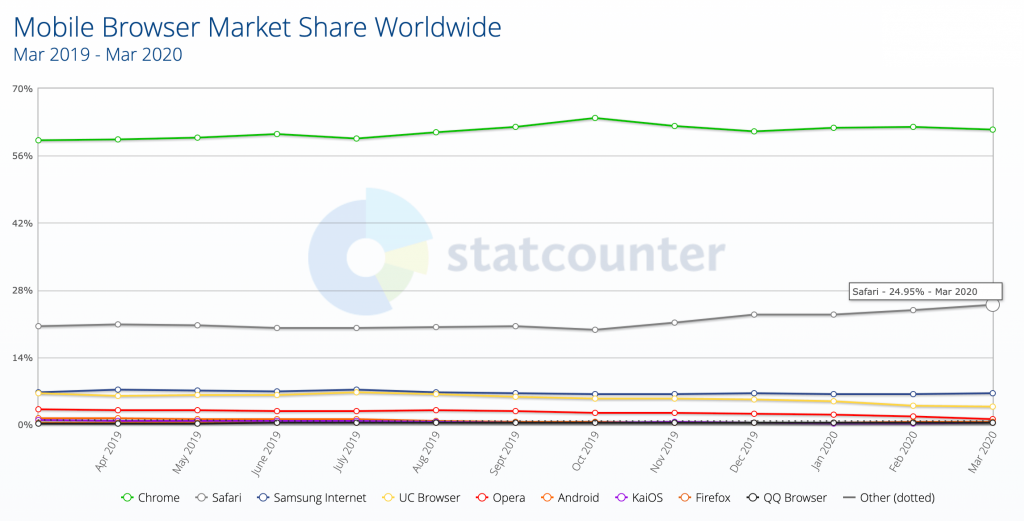Hide the Other (dotted) series

pyautogui.click(x=850, y=497)
